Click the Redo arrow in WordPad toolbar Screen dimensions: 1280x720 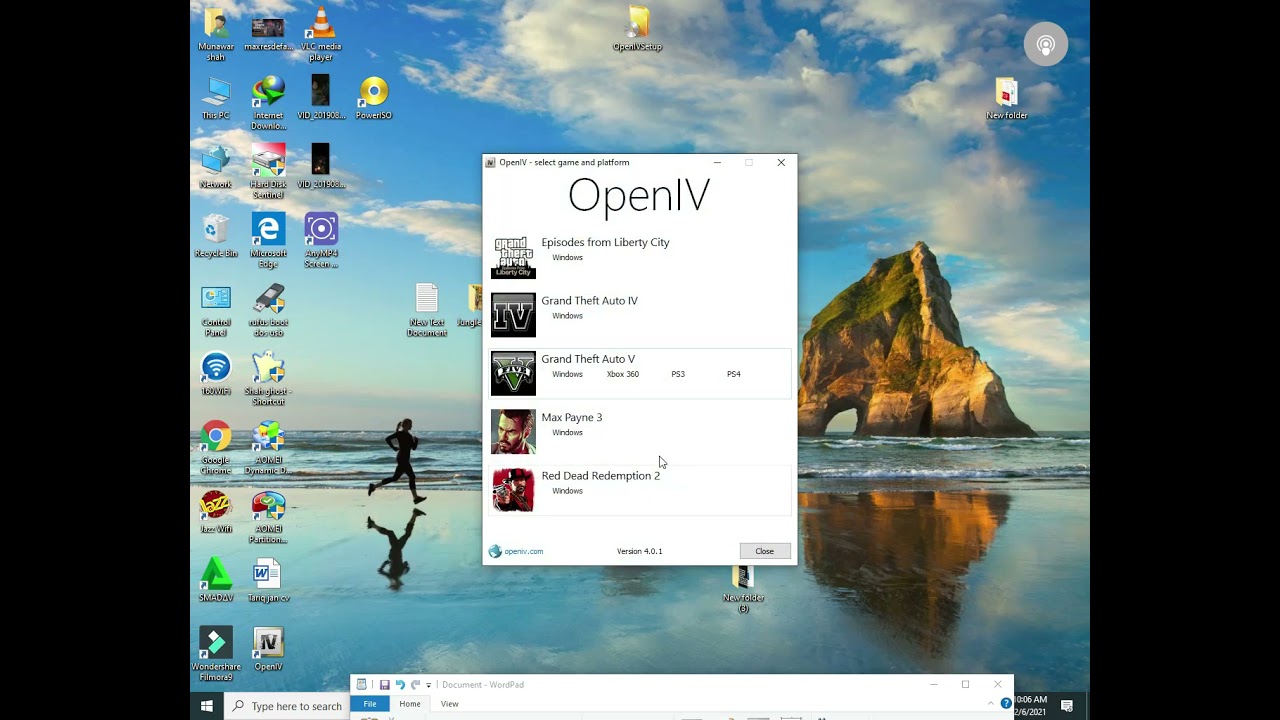click(x=415, y=685)
